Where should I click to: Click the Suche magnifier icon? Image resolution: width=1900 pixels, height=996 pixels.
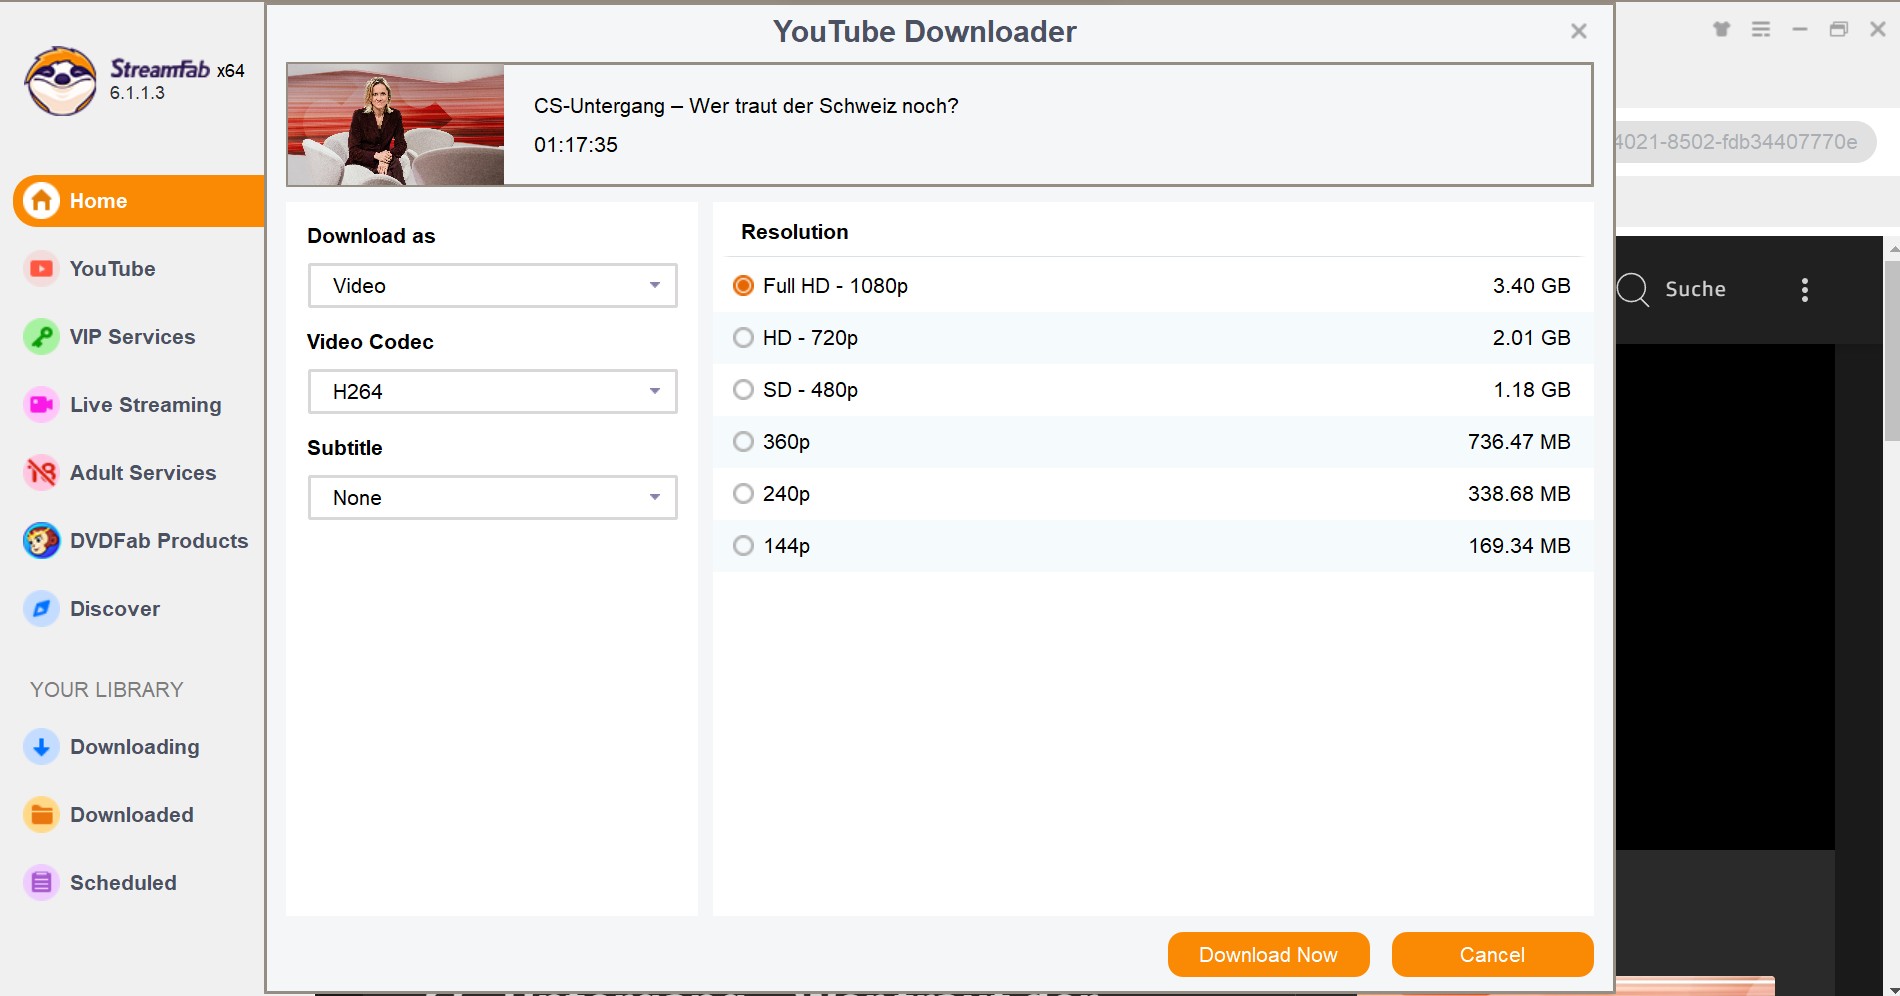coord(1633,290)
